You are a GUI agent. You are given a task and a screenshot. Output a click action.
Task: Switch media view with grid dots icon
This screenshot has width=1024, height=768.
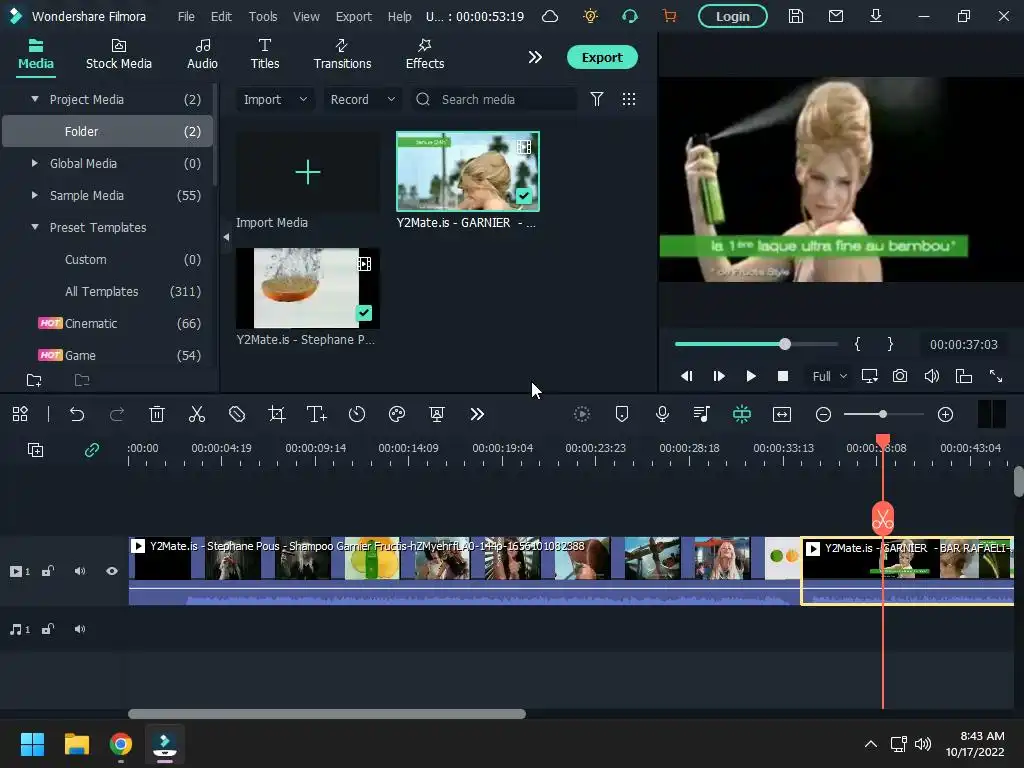coord(629,99)
